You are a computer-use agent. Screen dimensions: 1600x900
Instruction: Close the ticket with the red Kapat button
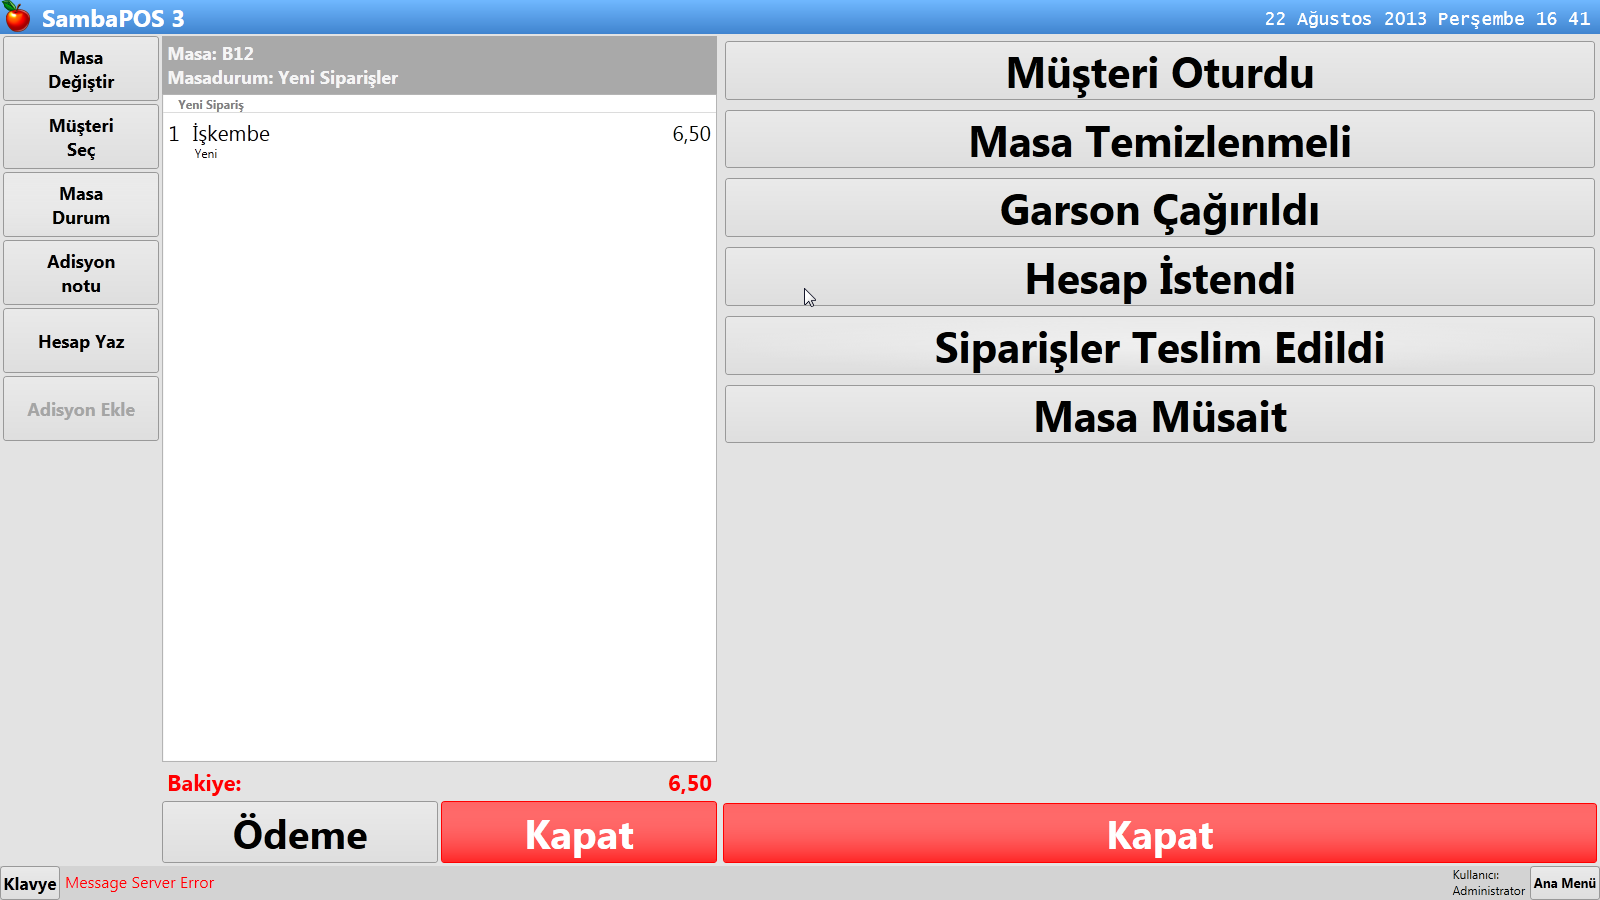tap(578, 832)
